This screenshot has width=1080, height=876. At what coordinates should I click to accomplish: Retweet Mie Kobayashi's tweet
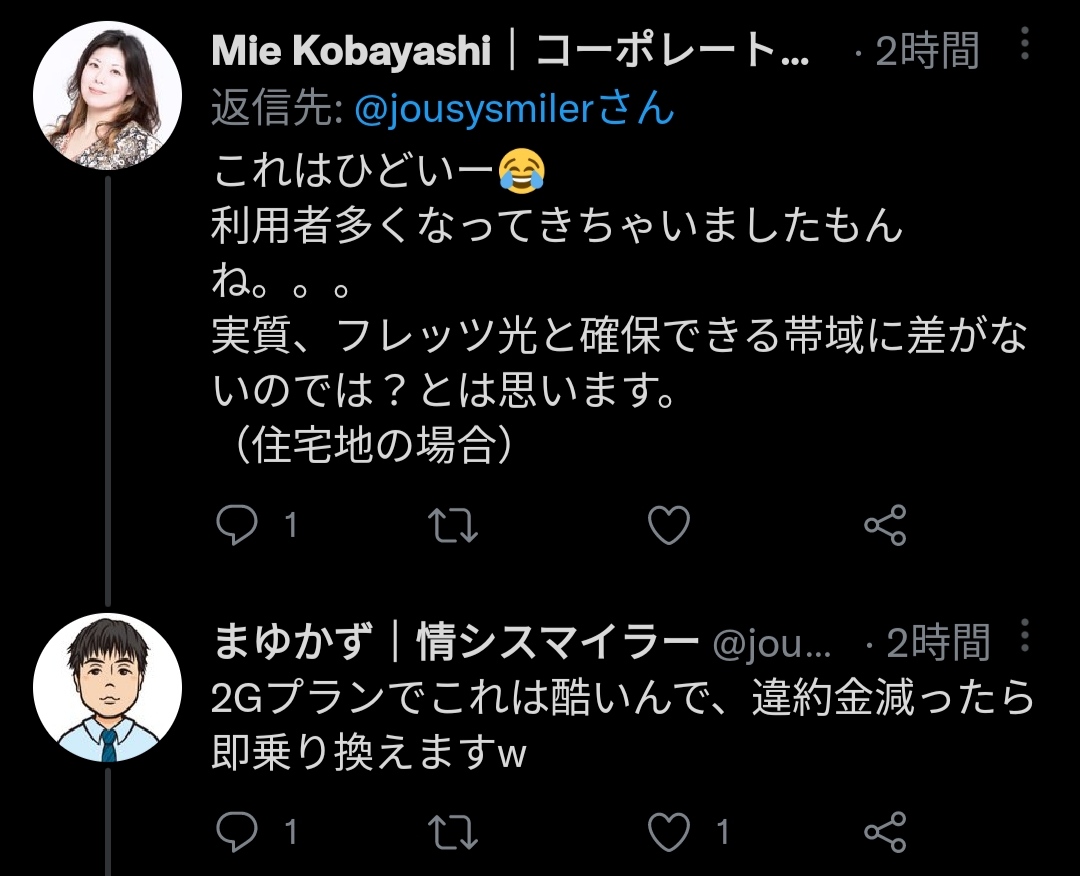[x=453, y=525]
